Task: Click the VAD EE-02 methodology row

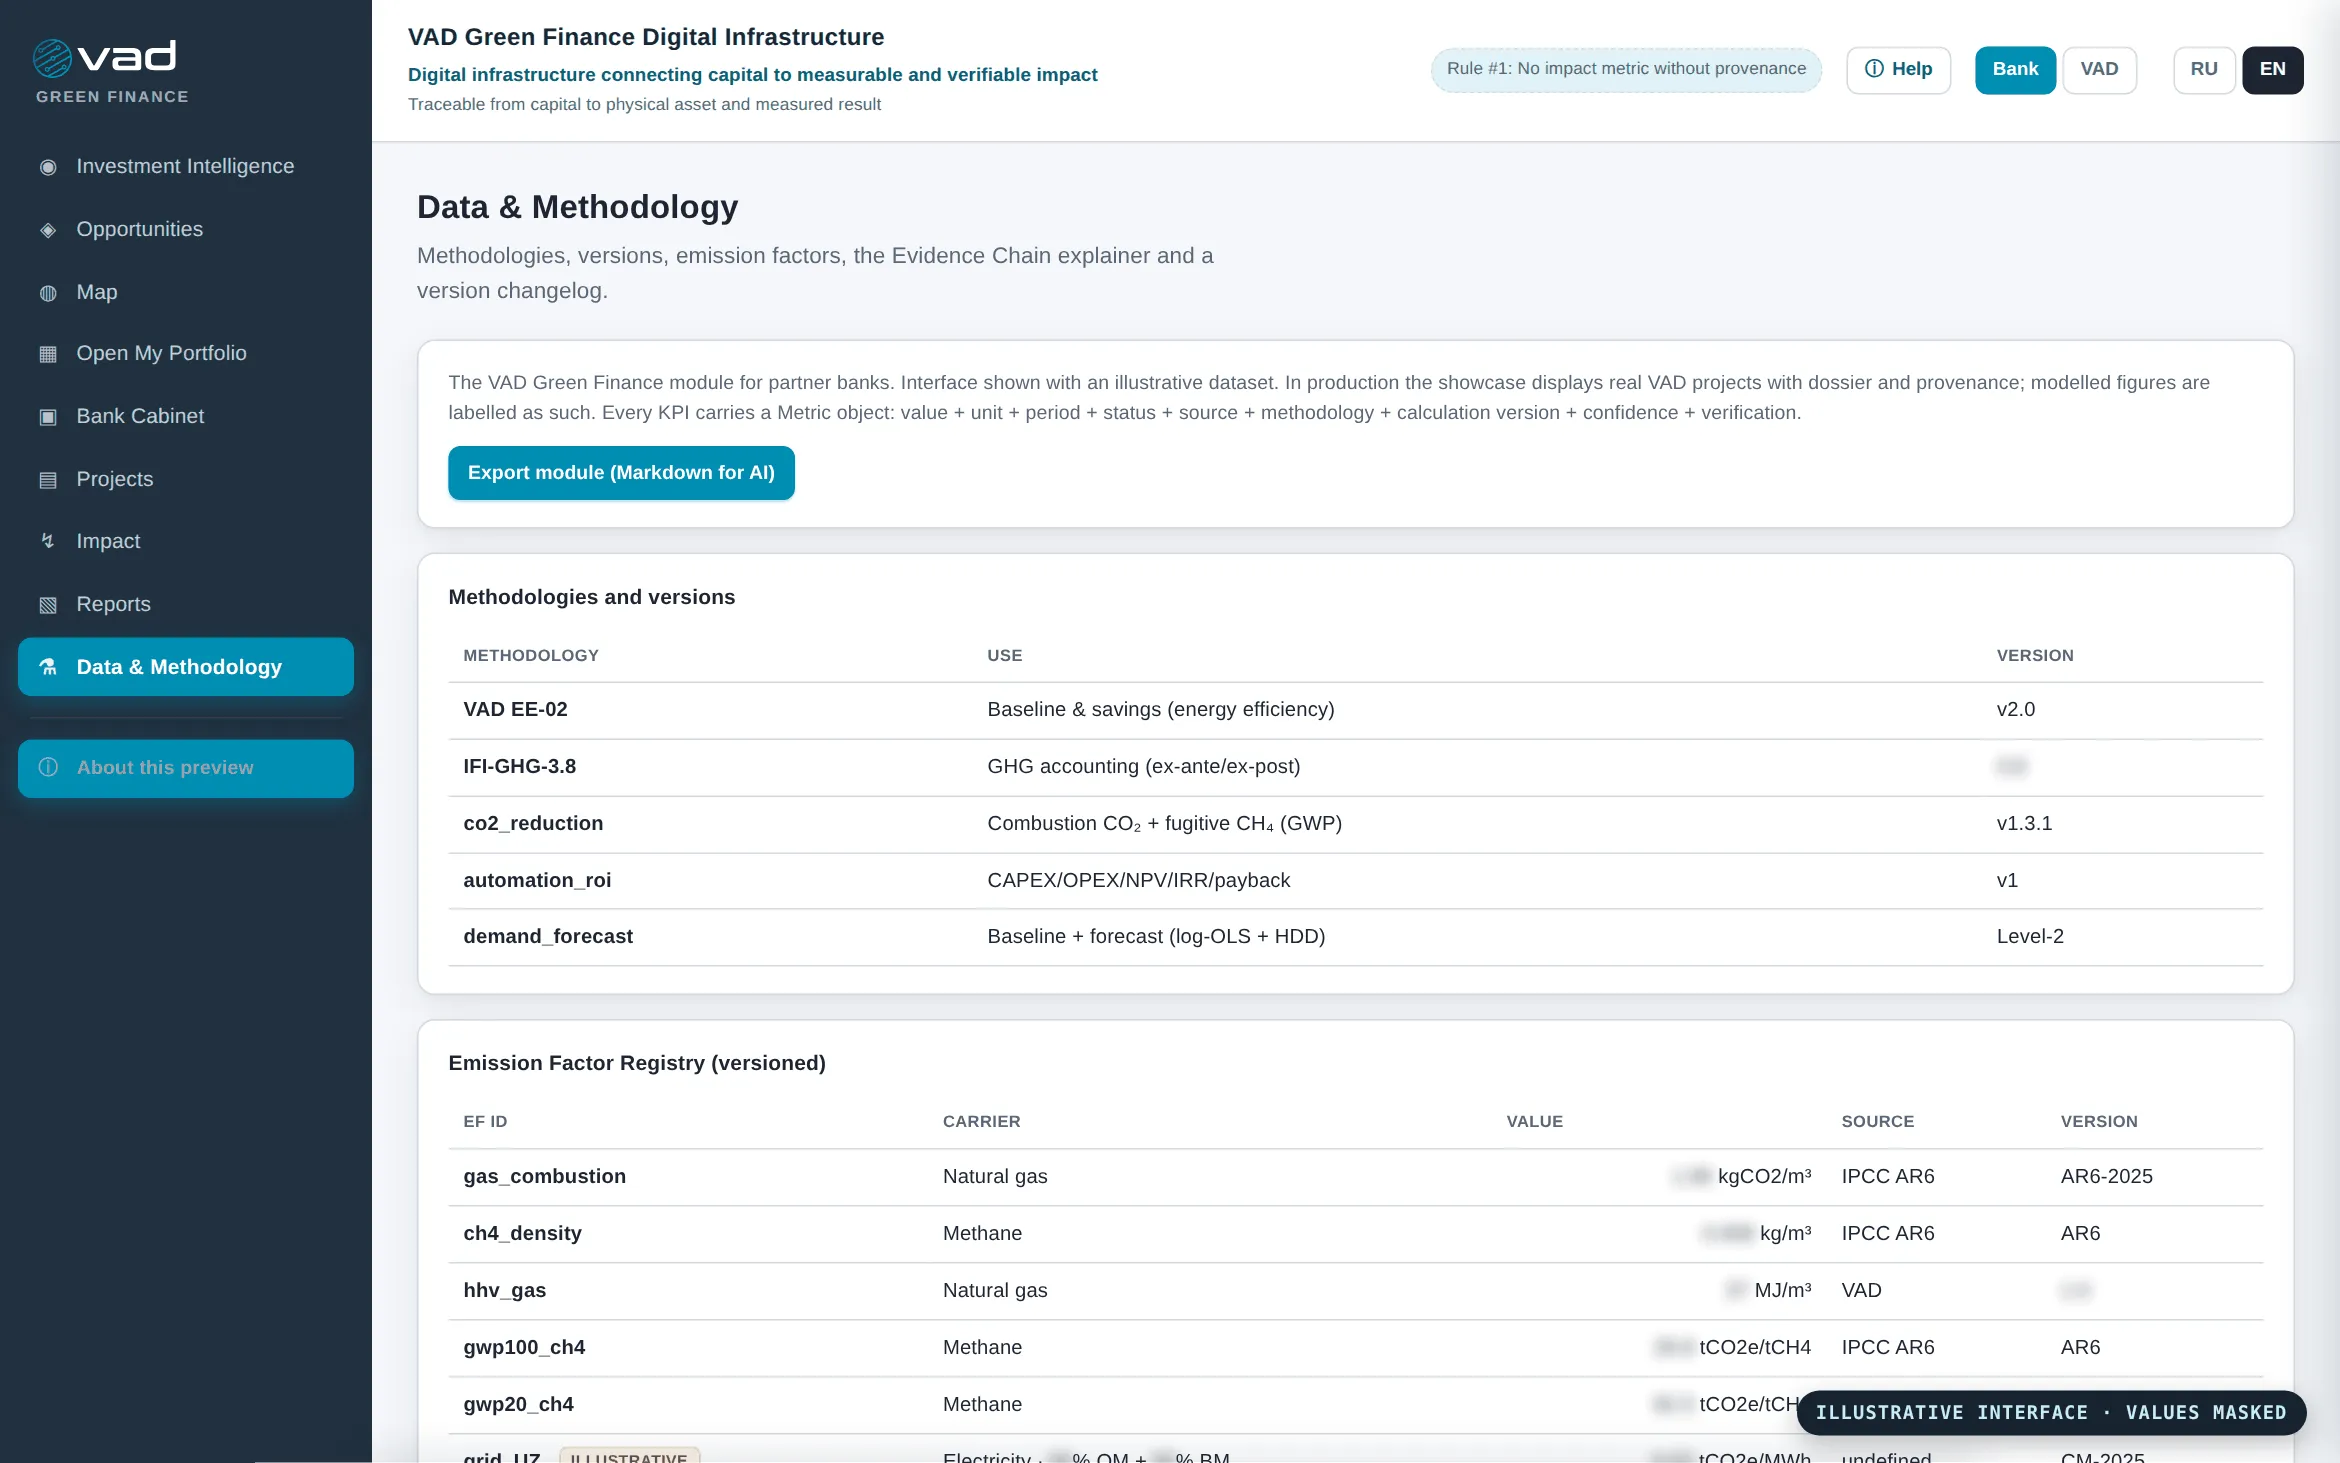Action: pos(1356,710)
